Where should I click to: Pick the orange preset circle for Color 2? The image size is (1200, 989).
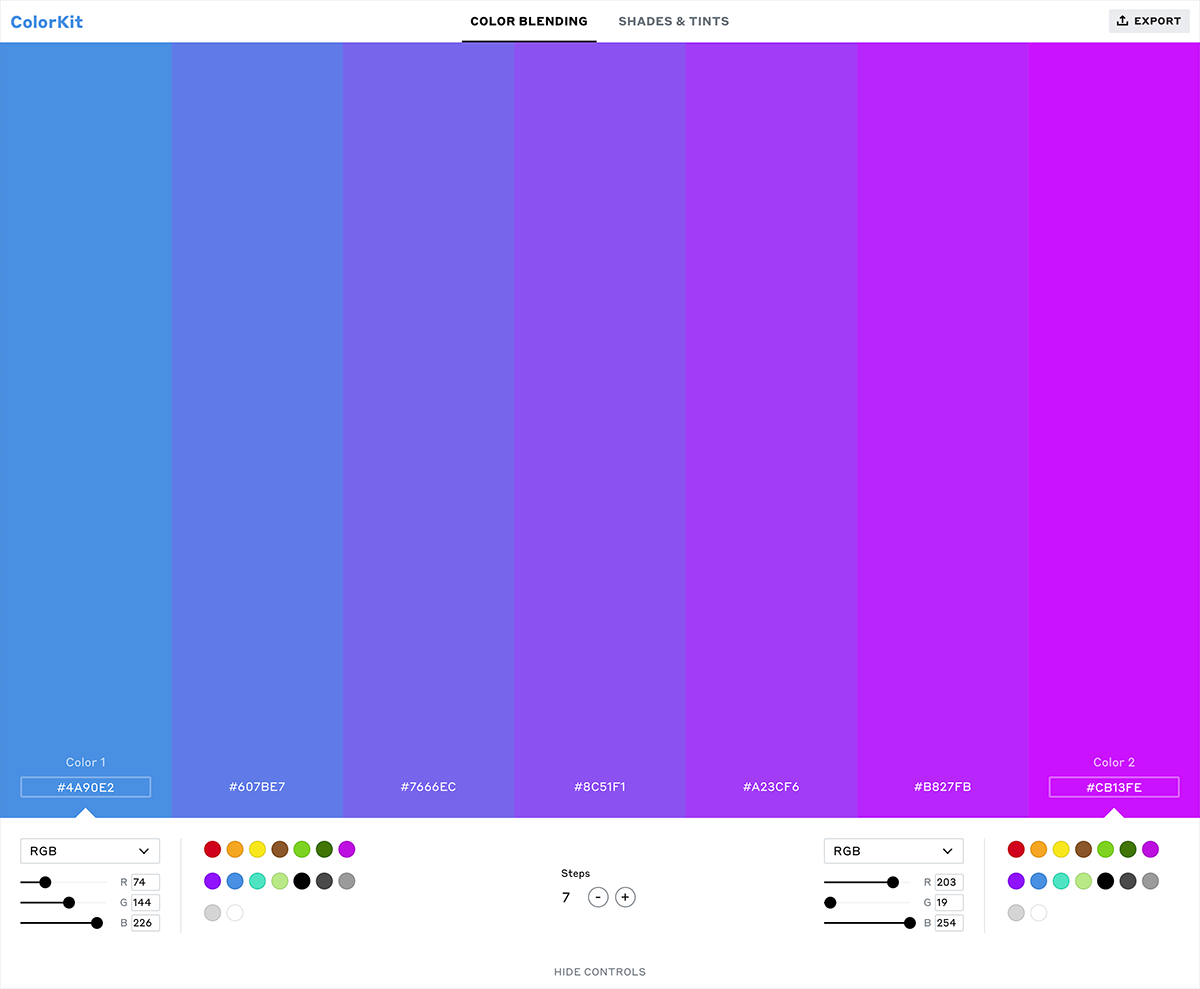[1039, 849]
